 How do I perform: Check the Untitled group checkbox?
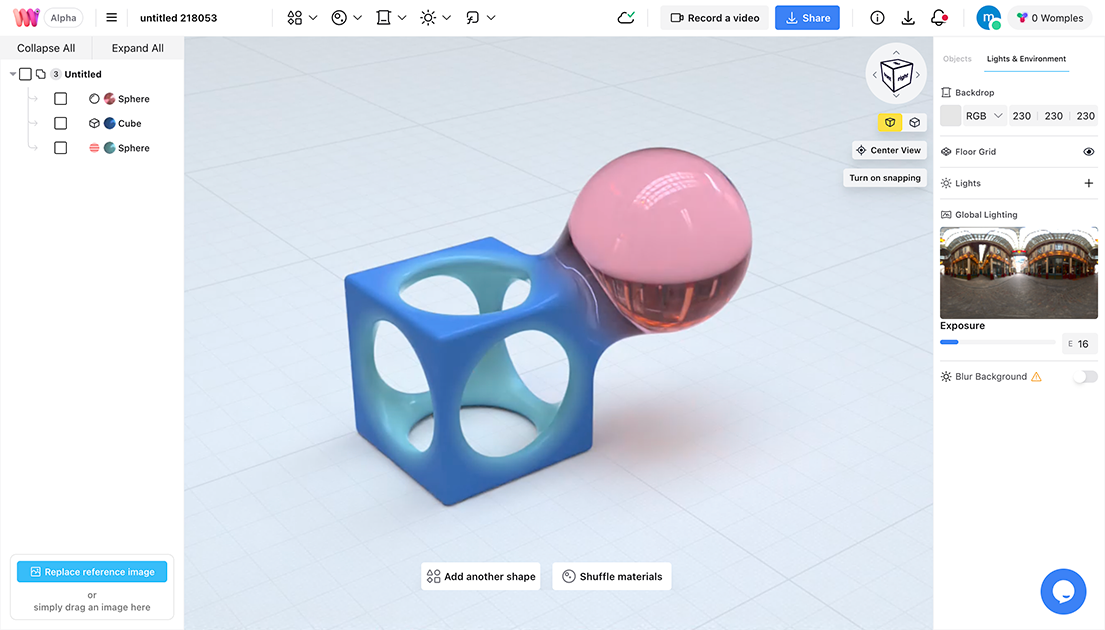point(25,74)
